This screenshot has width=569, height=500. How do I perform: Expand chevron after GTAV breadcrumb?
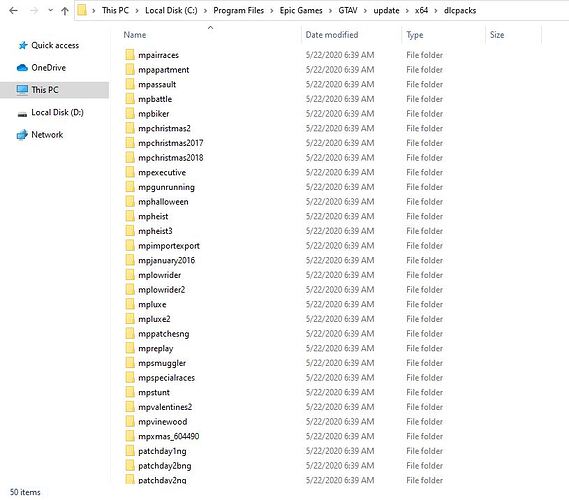point(365,11)
